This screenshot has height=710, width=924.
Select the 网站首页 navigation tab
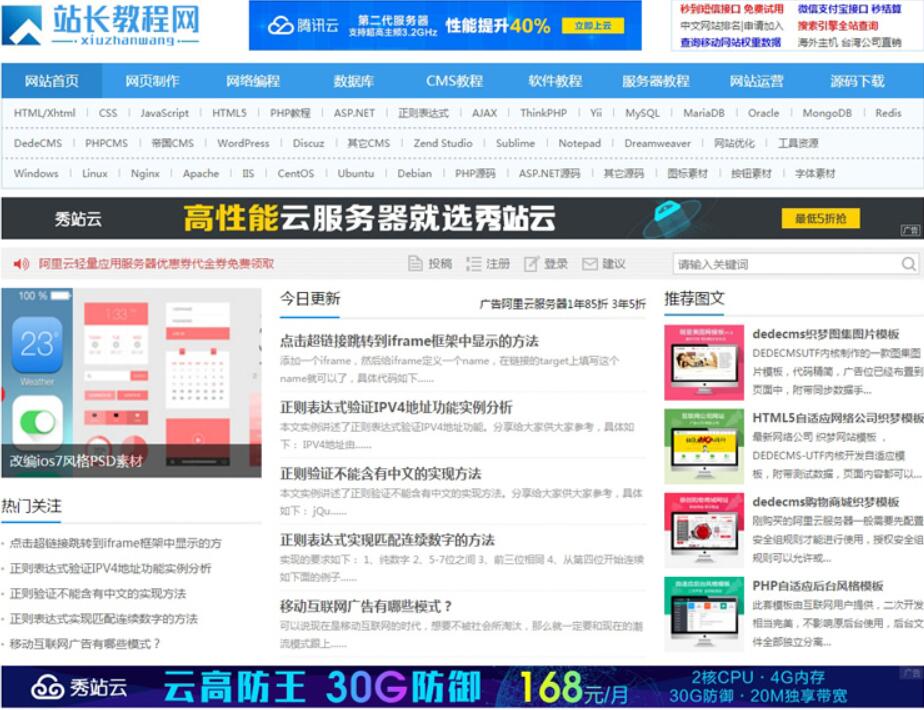point(53,81)
